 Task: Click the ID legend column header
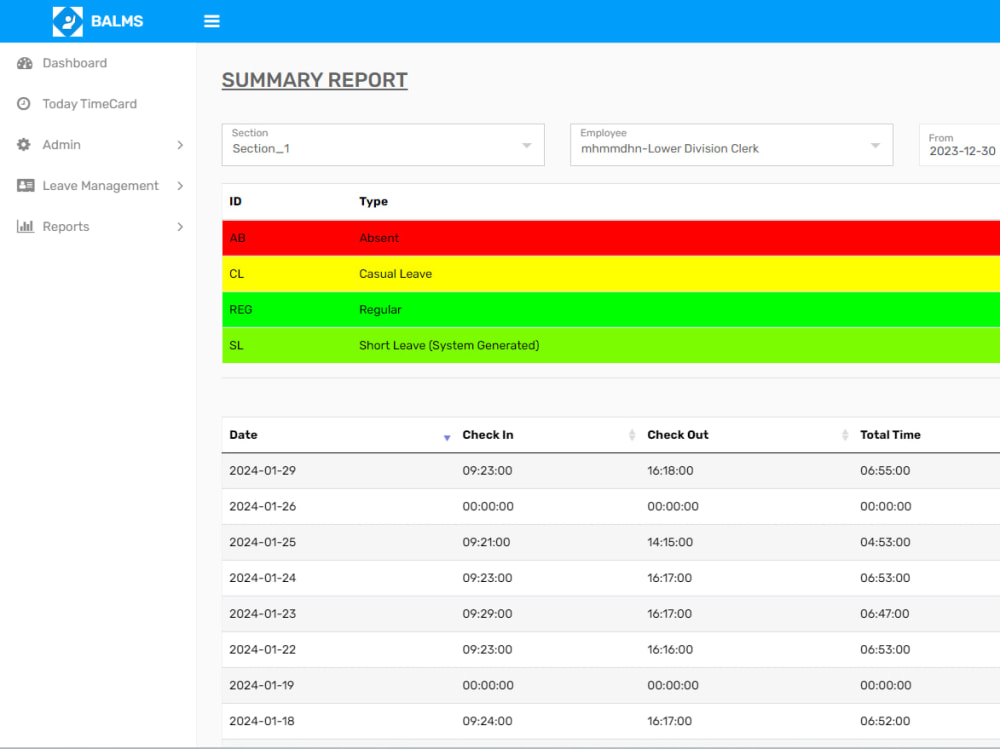point(235,202)
